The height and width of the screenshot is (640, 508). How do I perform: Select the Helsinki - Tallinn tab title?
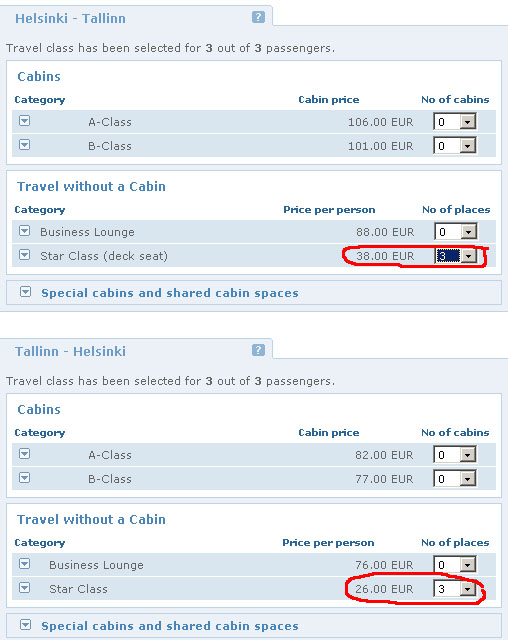pos(70,19)
